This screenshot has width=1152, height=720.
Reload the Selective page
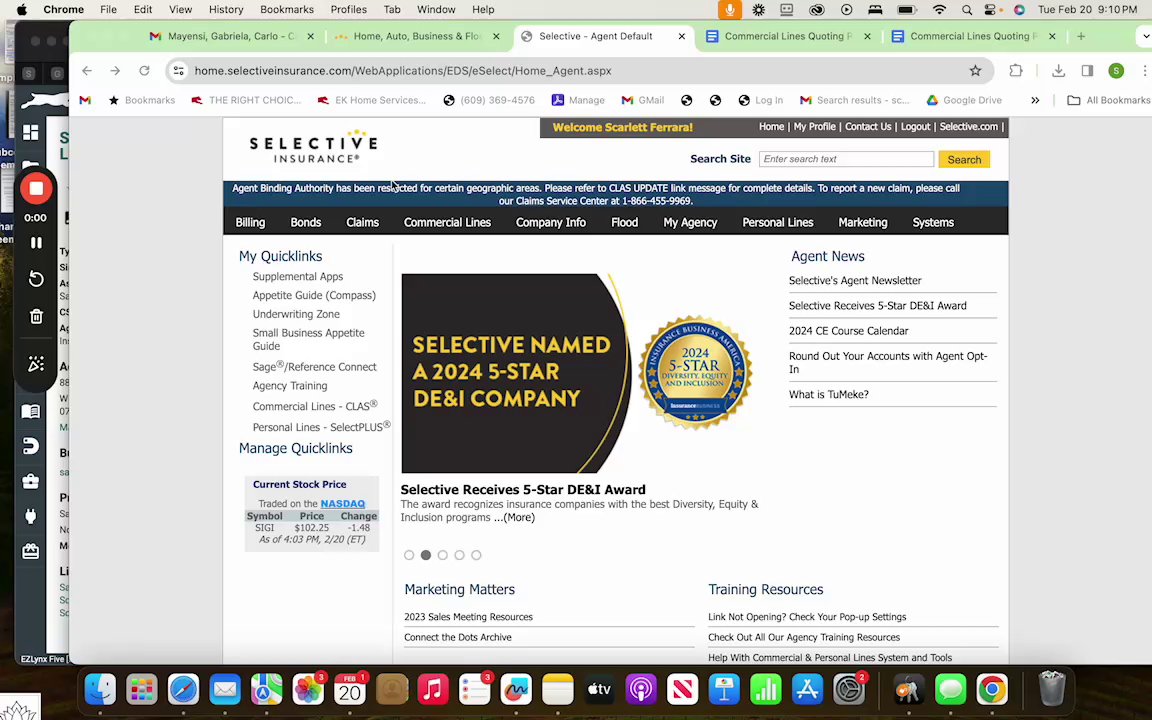point(144,71)
